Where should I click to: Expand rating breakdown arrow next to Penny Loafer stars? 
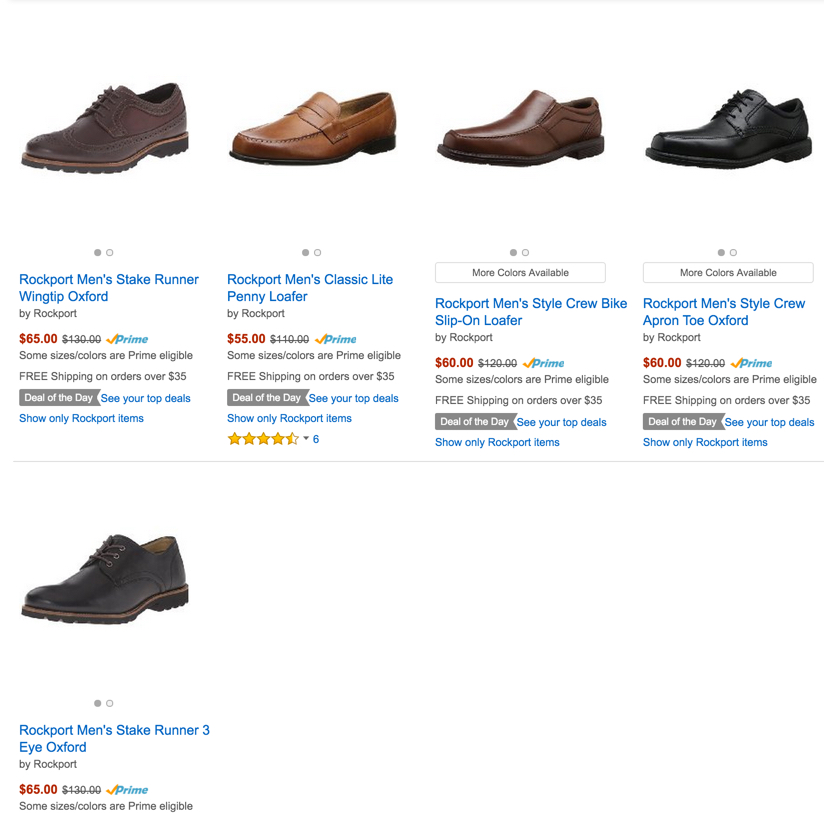pos(306,438)
